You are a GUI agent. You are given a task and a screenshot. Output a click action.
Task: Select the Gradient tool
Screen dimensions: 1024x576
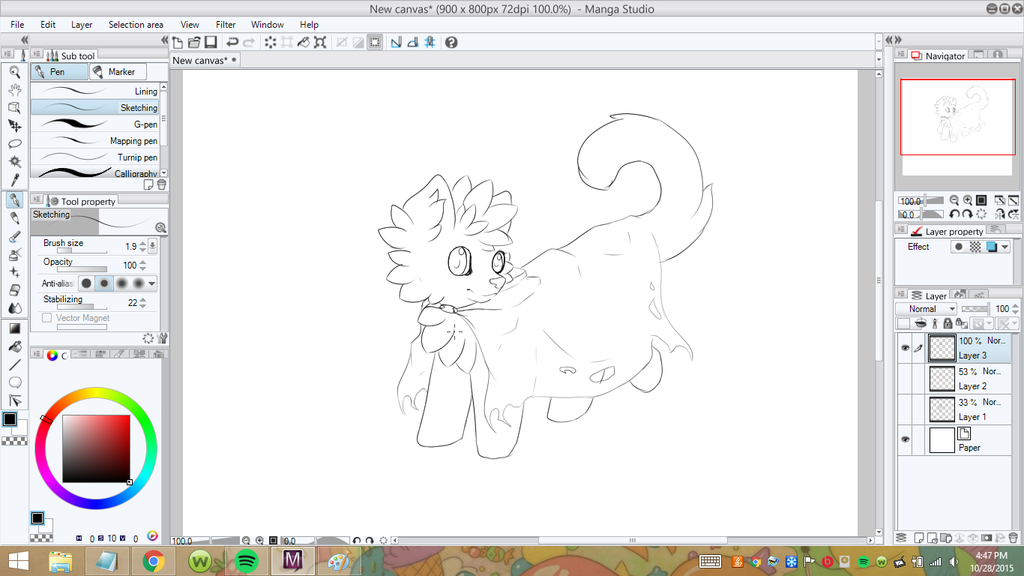[x=14, y=328]
